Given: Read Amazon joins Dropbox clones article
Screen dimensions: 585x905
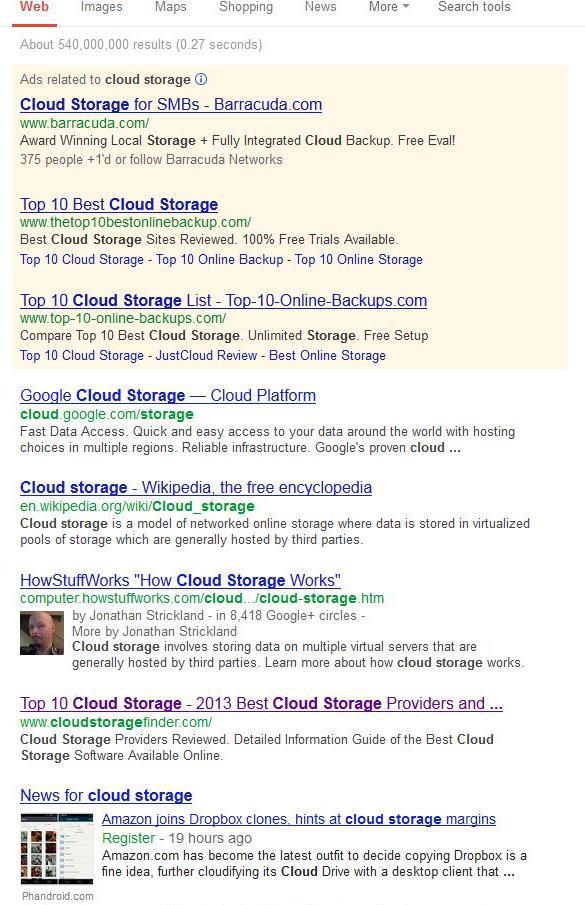Looking at the screenshot, I should tap(299, 820).
